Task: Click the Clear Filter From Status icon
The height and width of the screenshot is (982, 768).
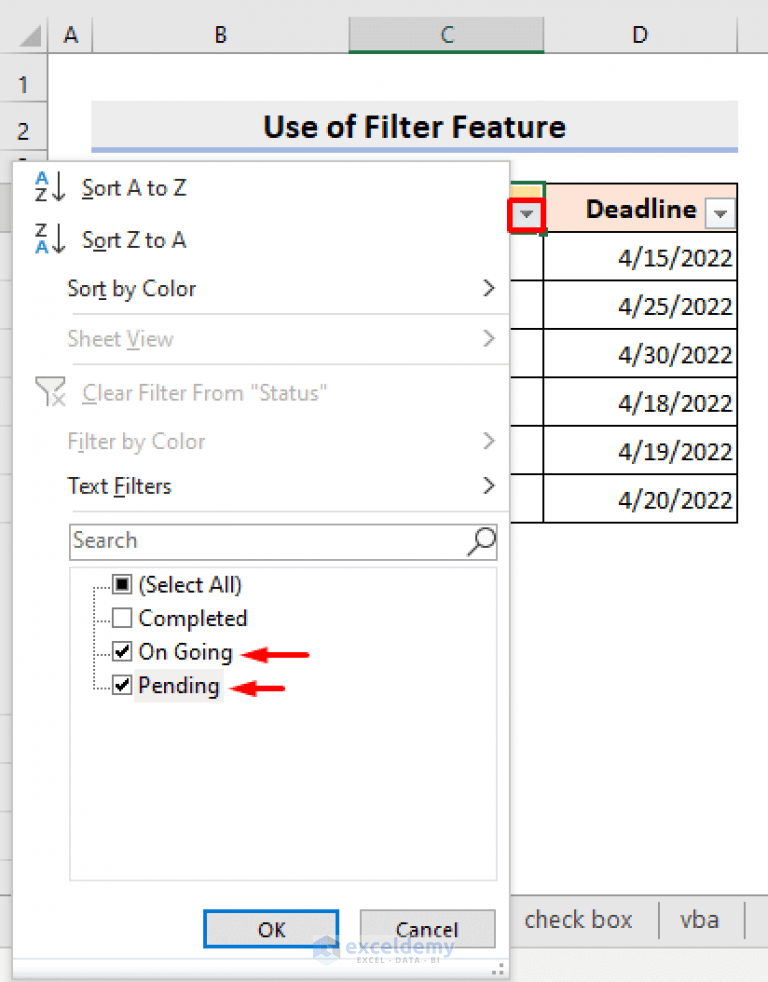Action: 50,392
